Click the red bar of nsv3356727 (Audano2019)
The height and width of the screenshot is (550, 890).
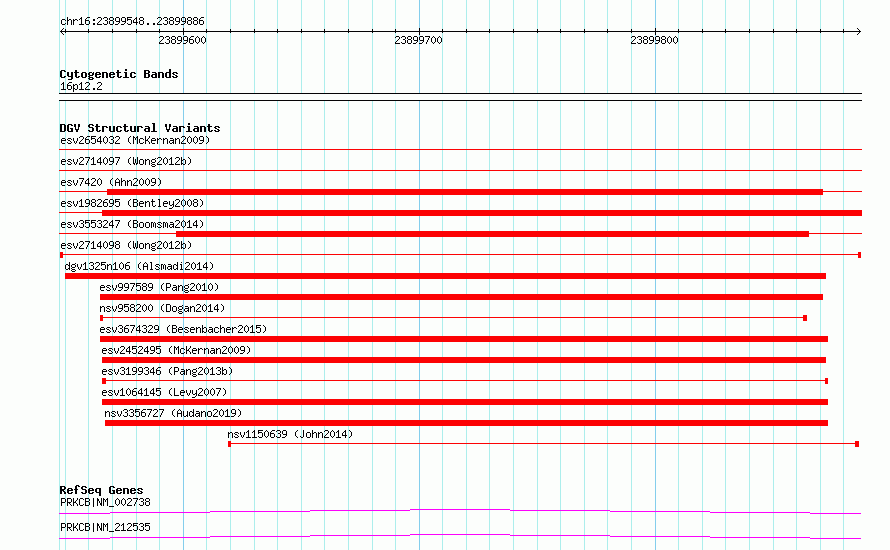467,423
